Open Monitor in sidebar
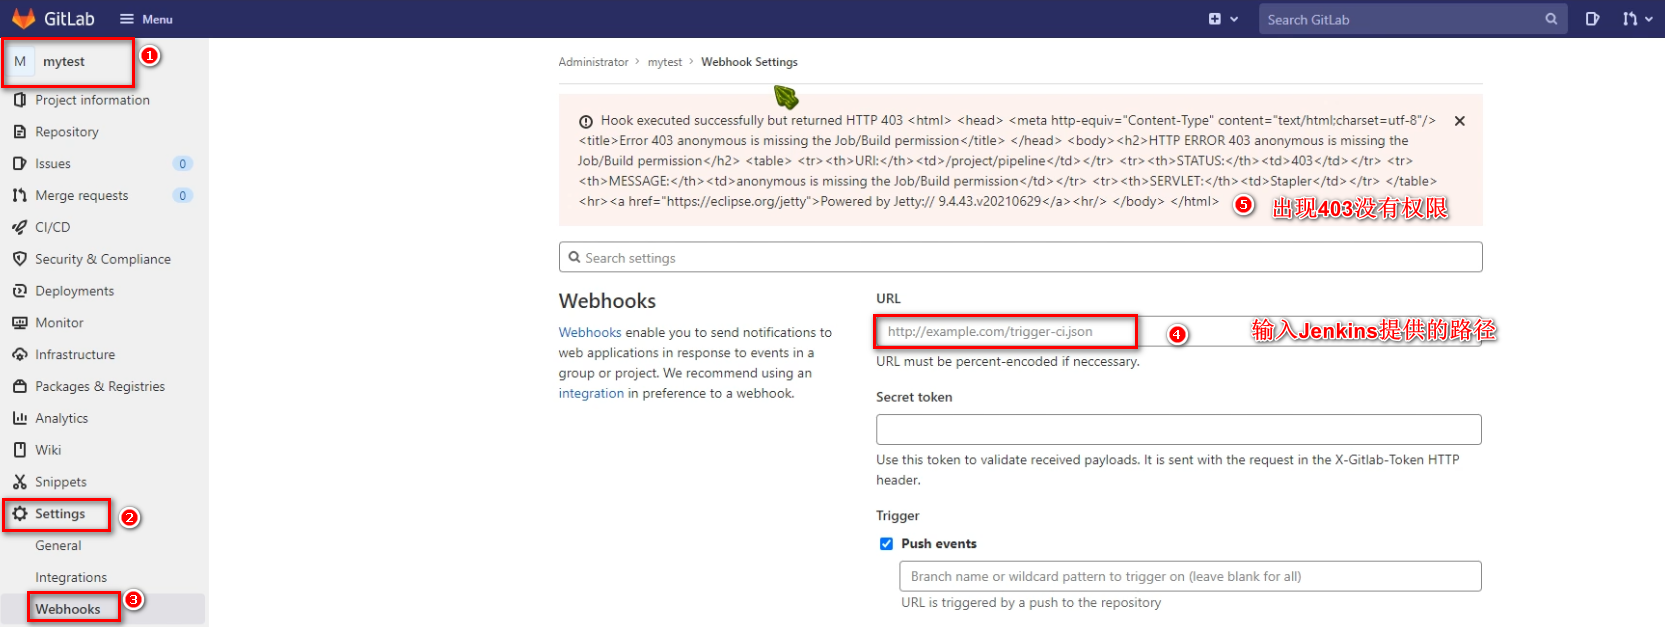Image resolution: width=1665 pixels, height=627 pixels. pos(59,323)
